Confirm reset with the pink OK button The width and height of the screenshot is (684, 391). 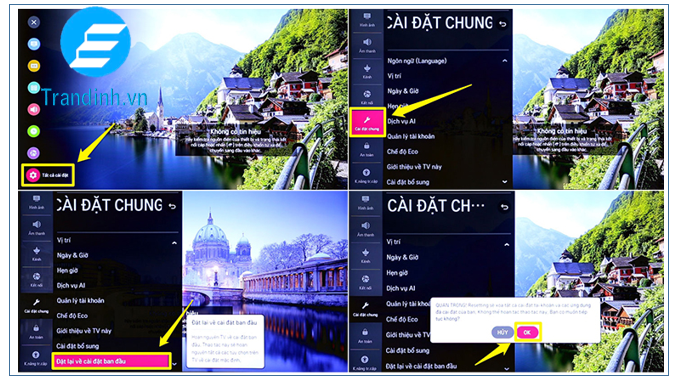(x=527, y=333)
